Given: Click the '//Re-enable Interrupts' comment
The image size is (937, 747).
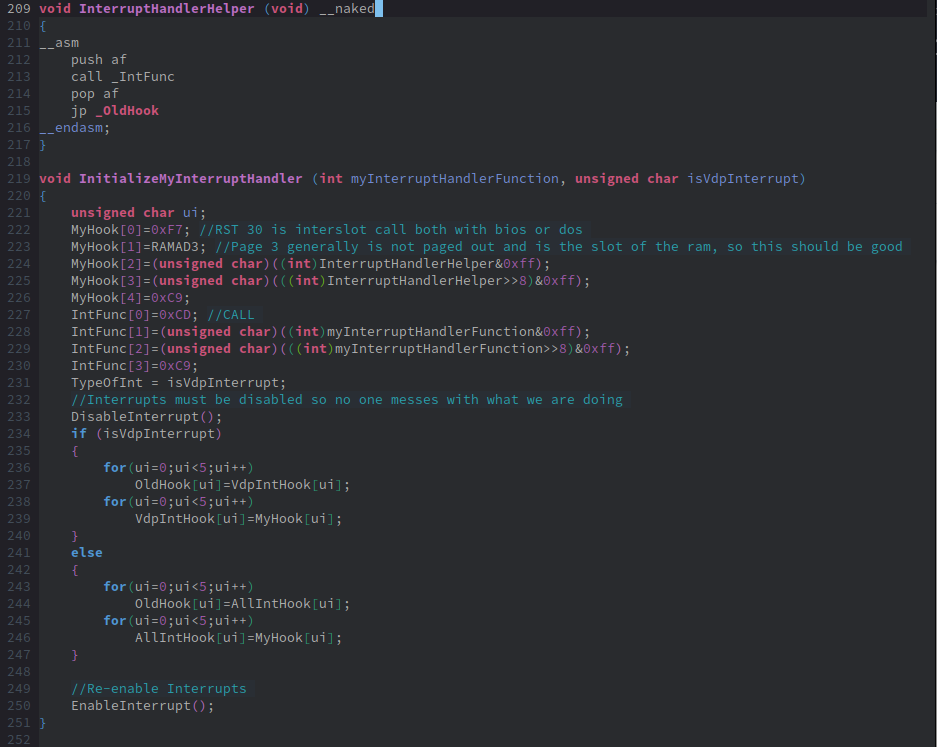Looking at the screenshot, I should coord(158,689).
